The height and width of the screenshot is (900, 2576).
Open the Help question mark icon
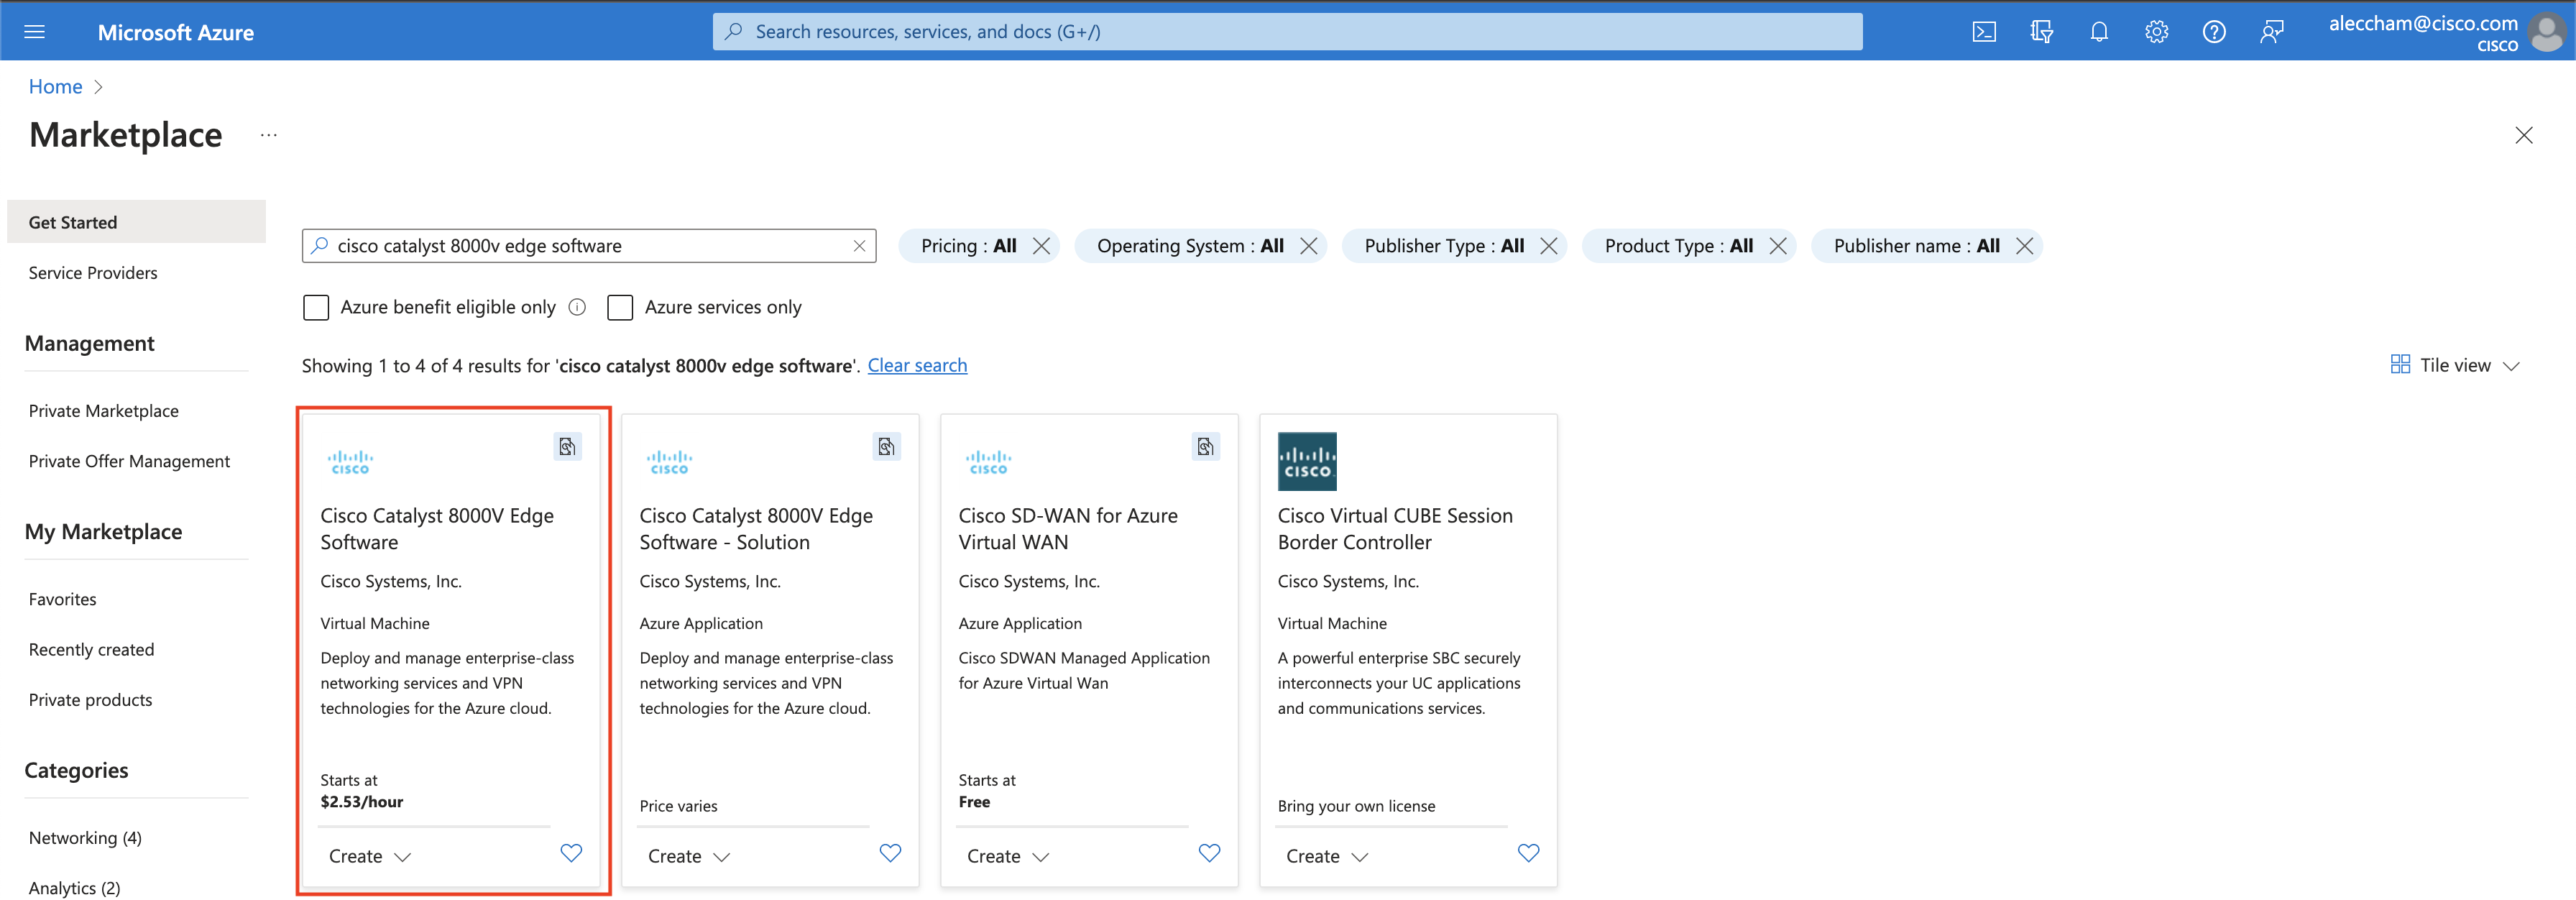click(2214, 32)
